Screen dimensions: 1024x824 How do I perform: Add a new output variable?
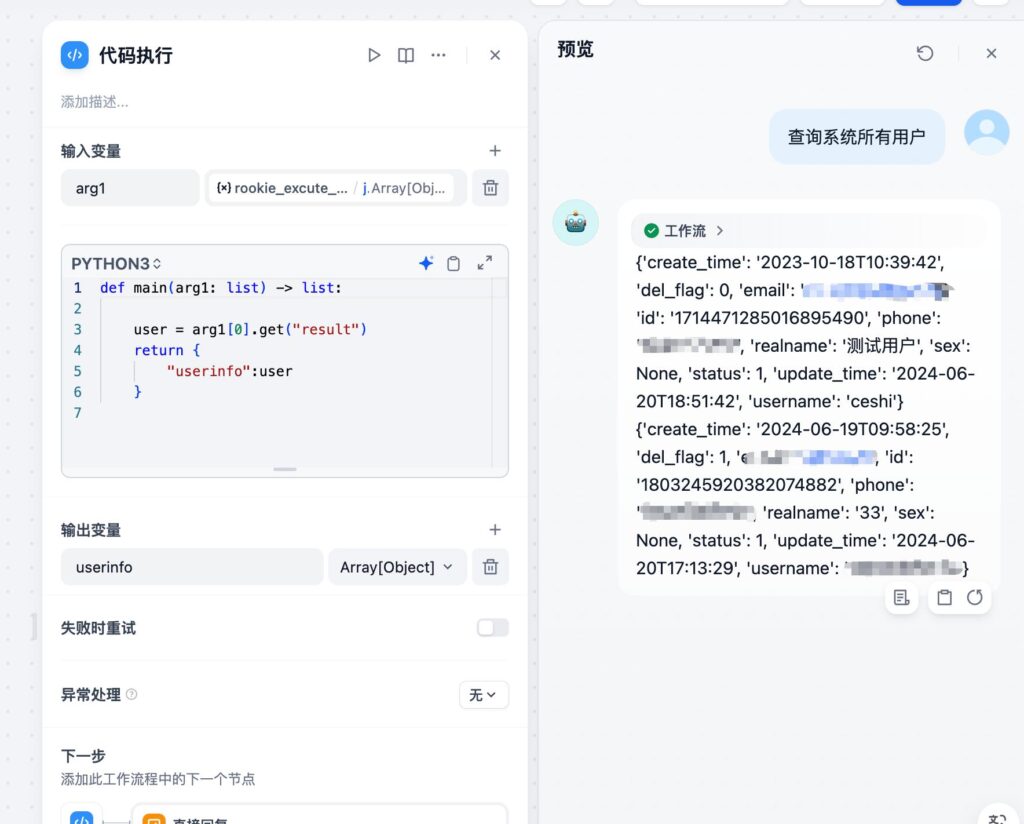(x=494, y=530)
